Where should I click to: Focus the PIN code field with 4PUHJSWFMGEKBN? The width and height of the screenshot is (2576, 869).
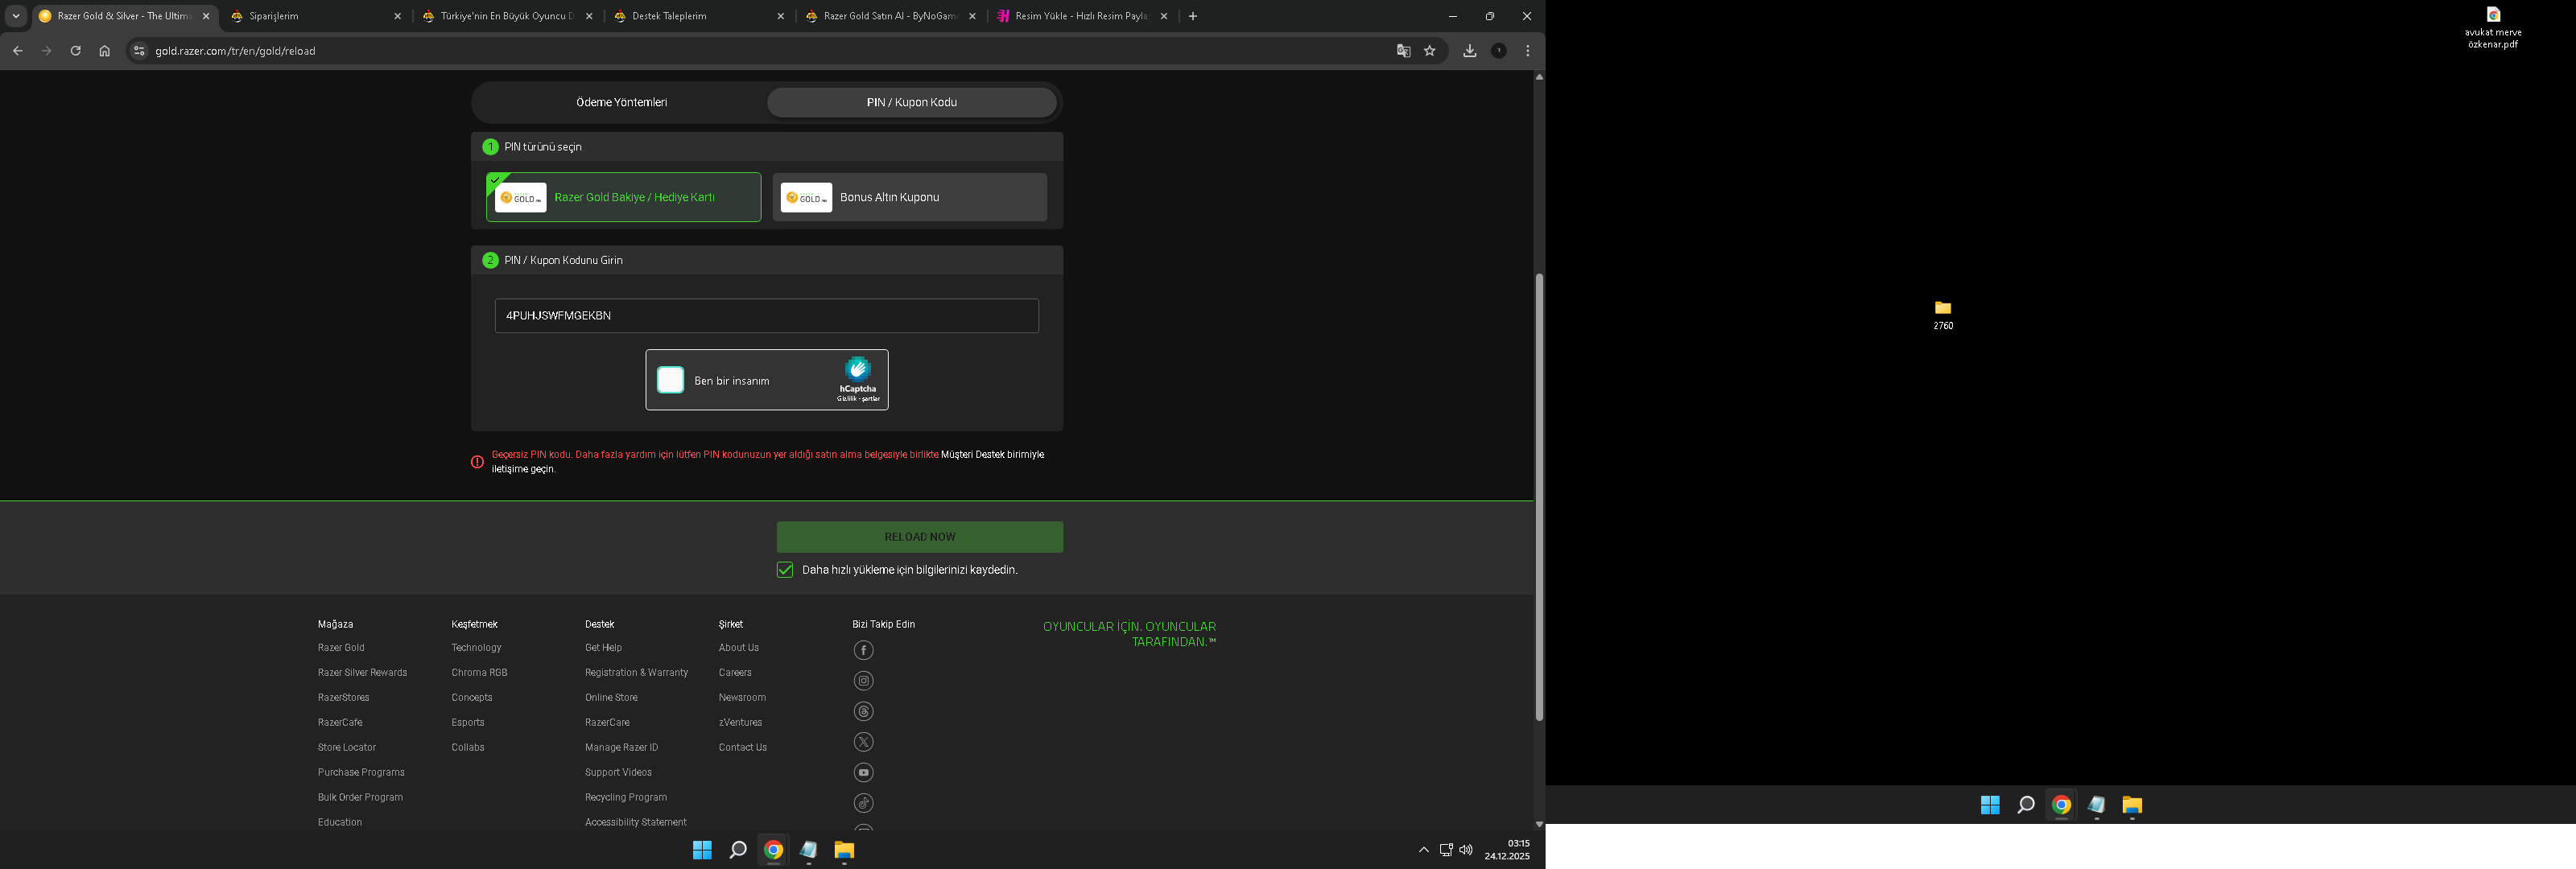[x=766, y=316]
